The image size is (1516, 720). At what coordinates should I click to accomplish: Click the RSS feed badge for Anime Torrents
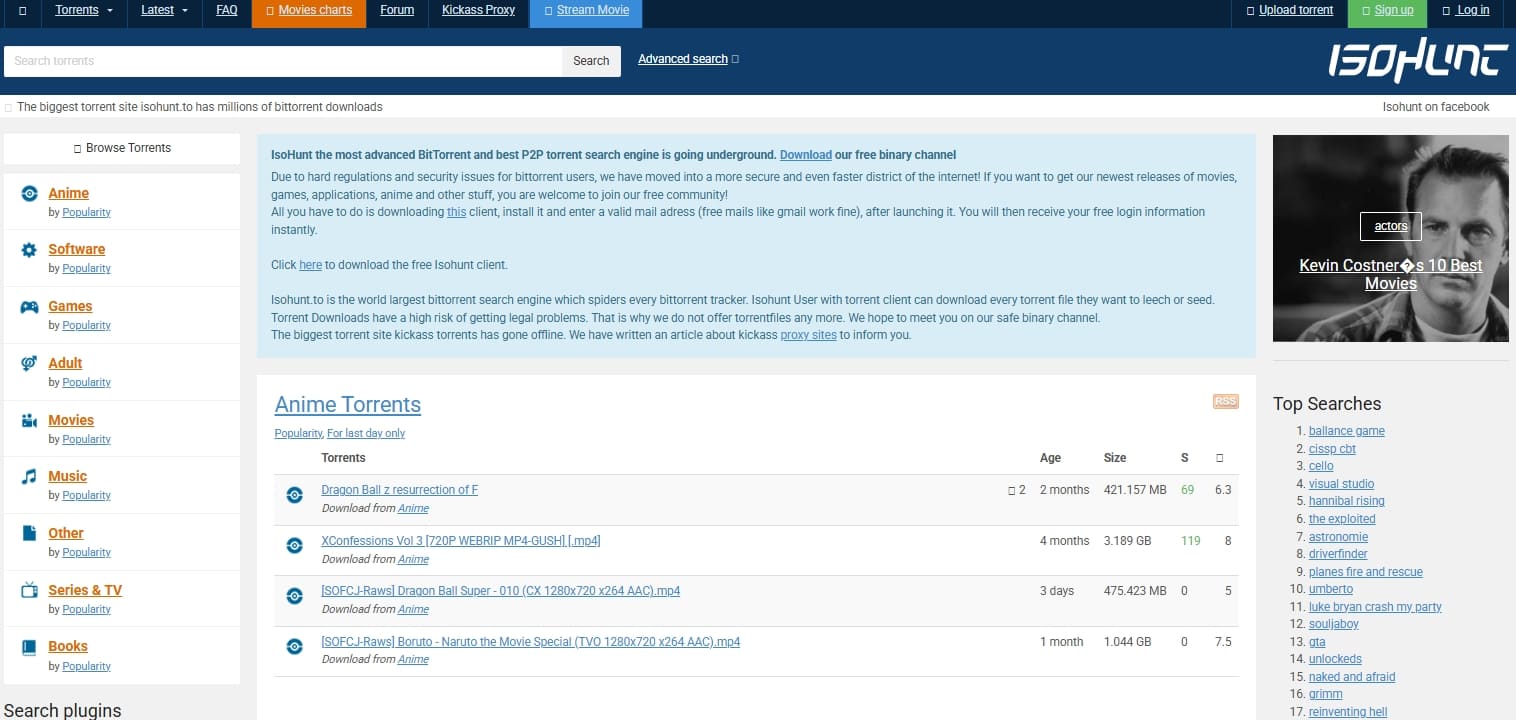[x=1225, y=401]
